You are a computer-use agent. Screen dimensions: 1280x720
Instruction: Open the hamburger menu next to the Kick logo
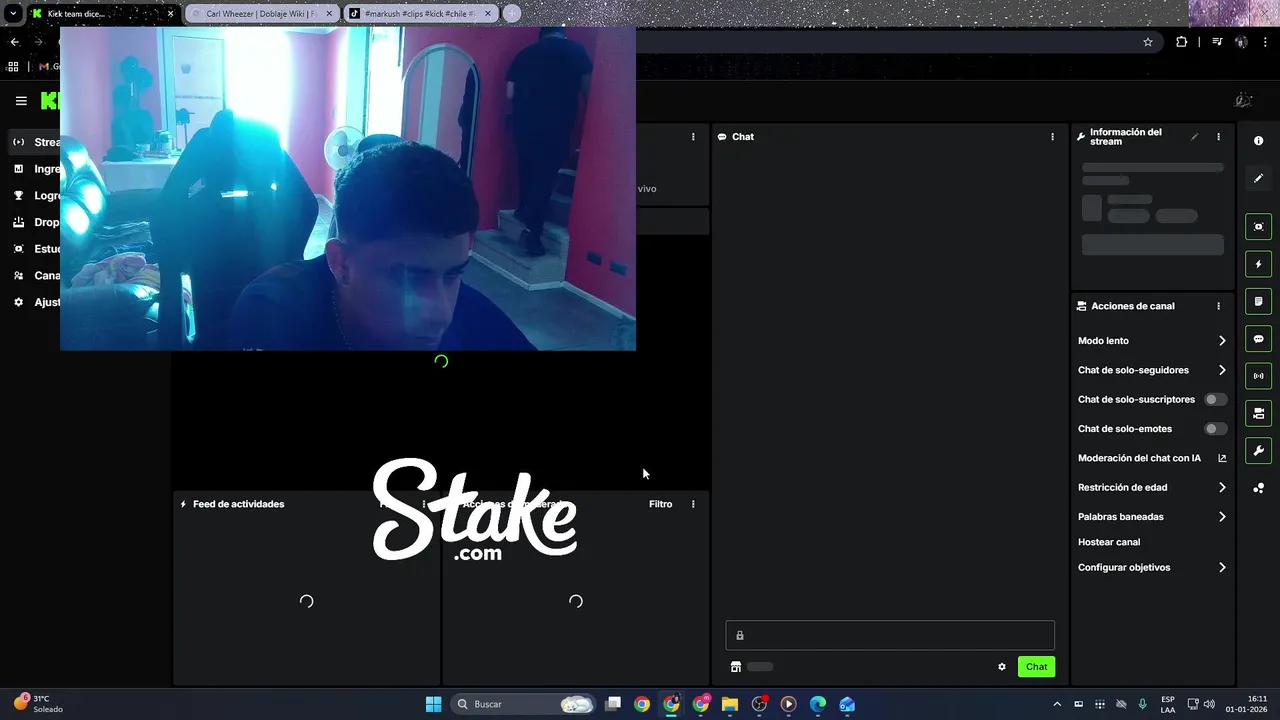[x=21, y=101]
